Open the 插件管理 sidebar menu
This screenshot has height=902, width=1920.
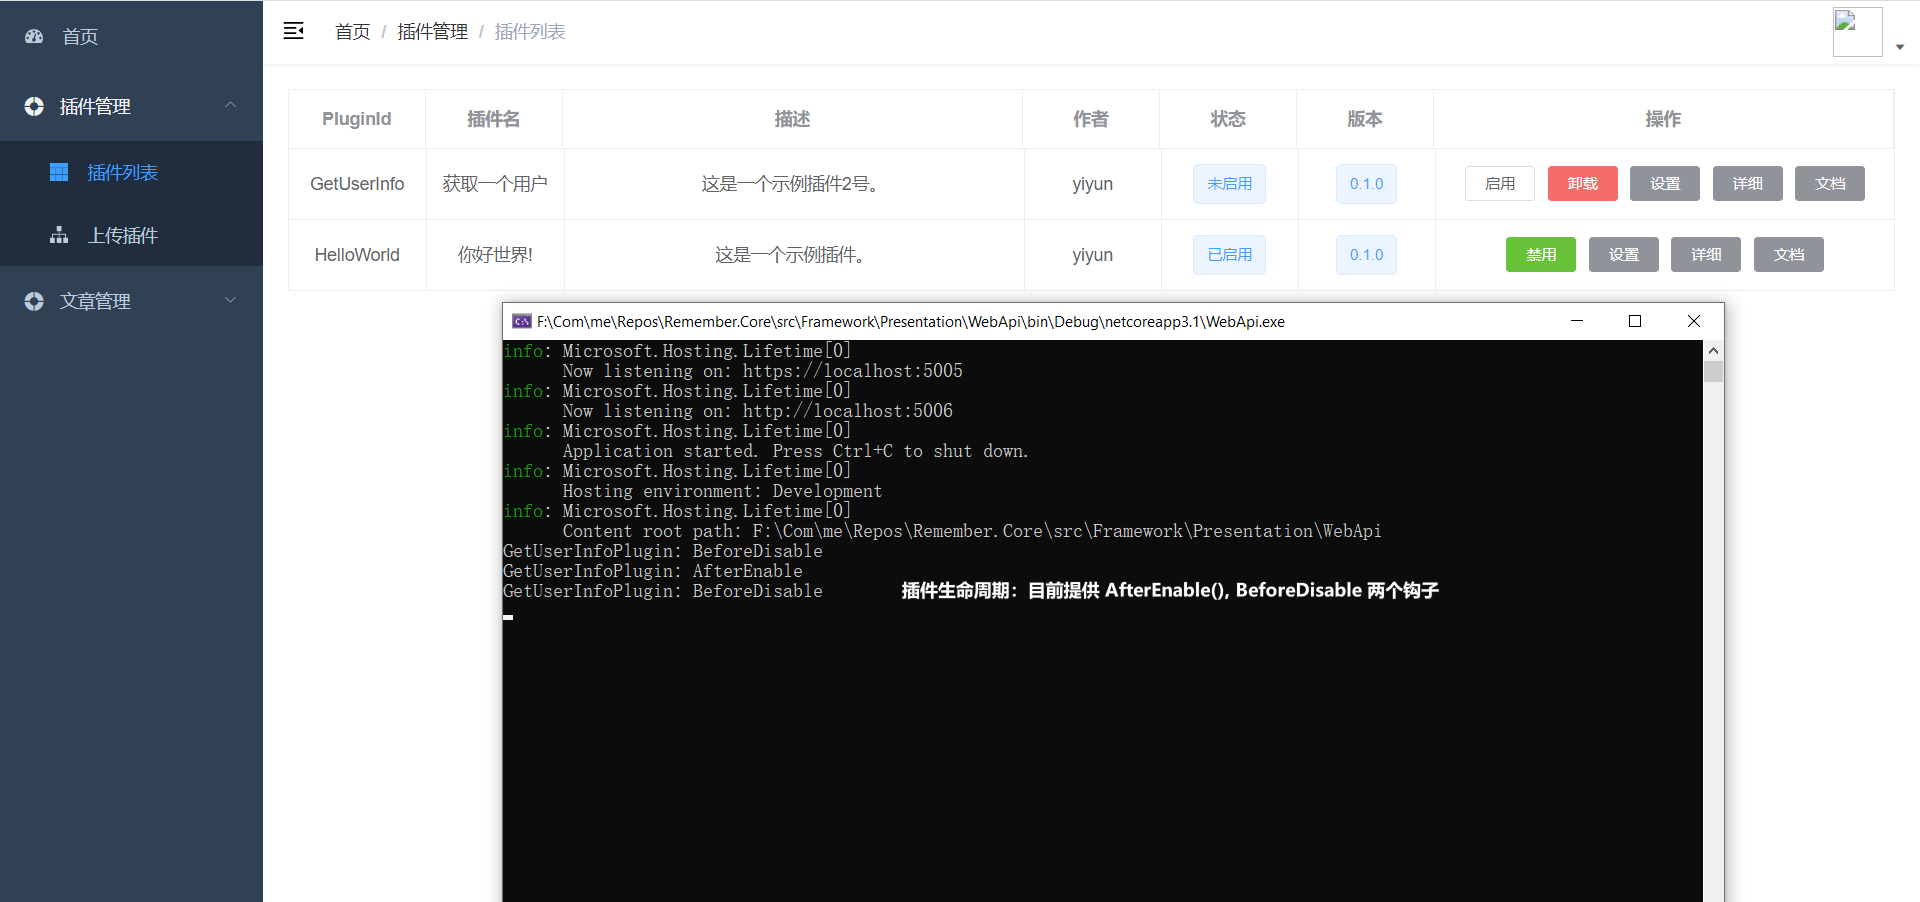point(131,106)
